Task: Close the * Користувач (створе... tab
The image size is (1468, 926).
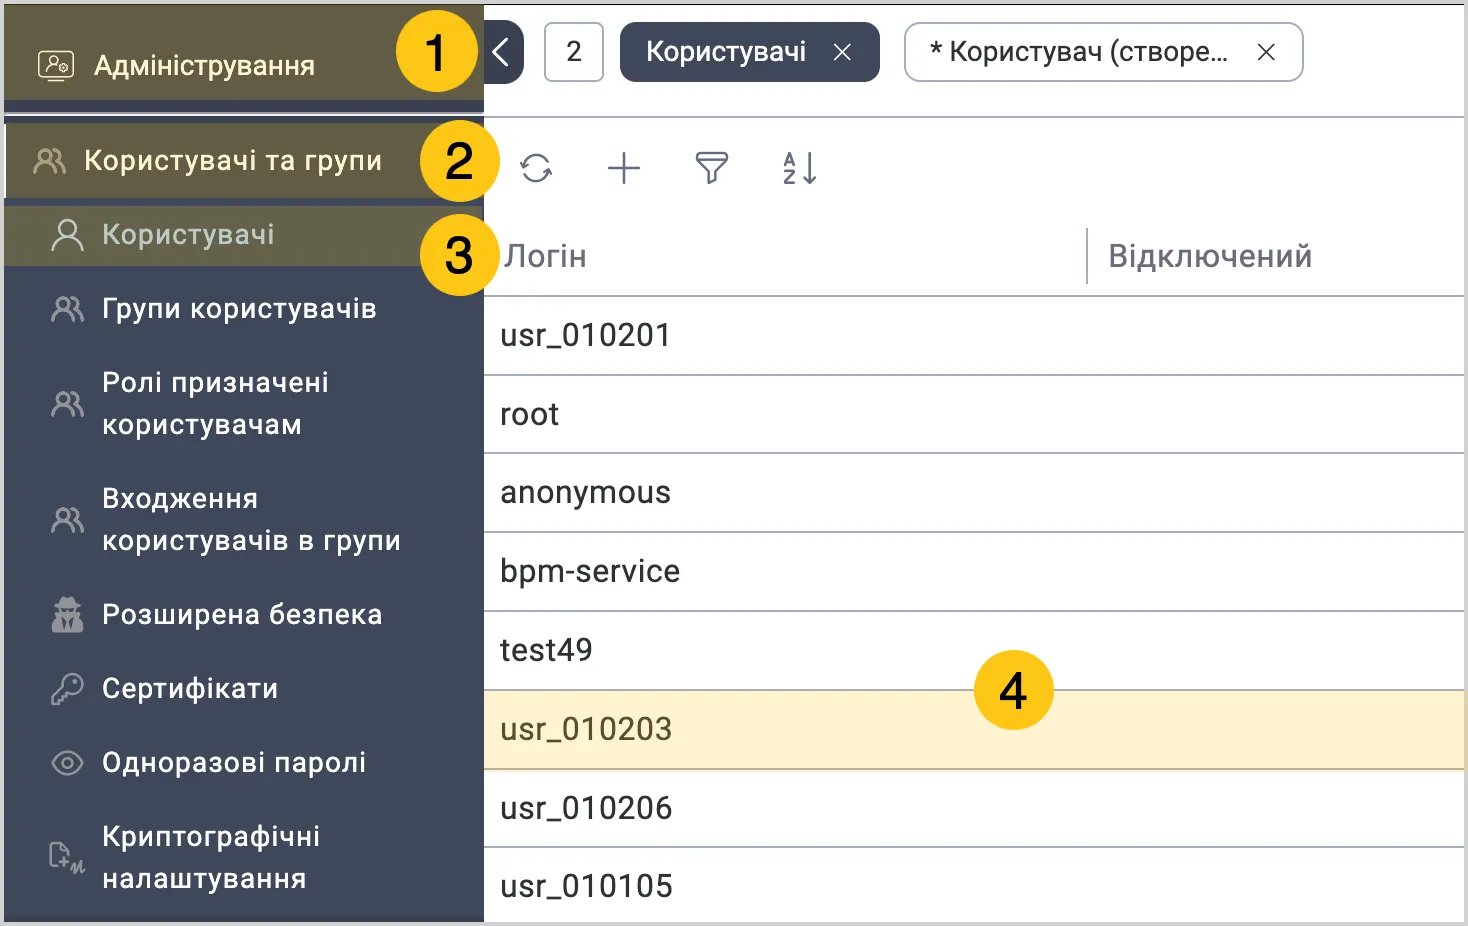Action: [x=1266, y=52]
